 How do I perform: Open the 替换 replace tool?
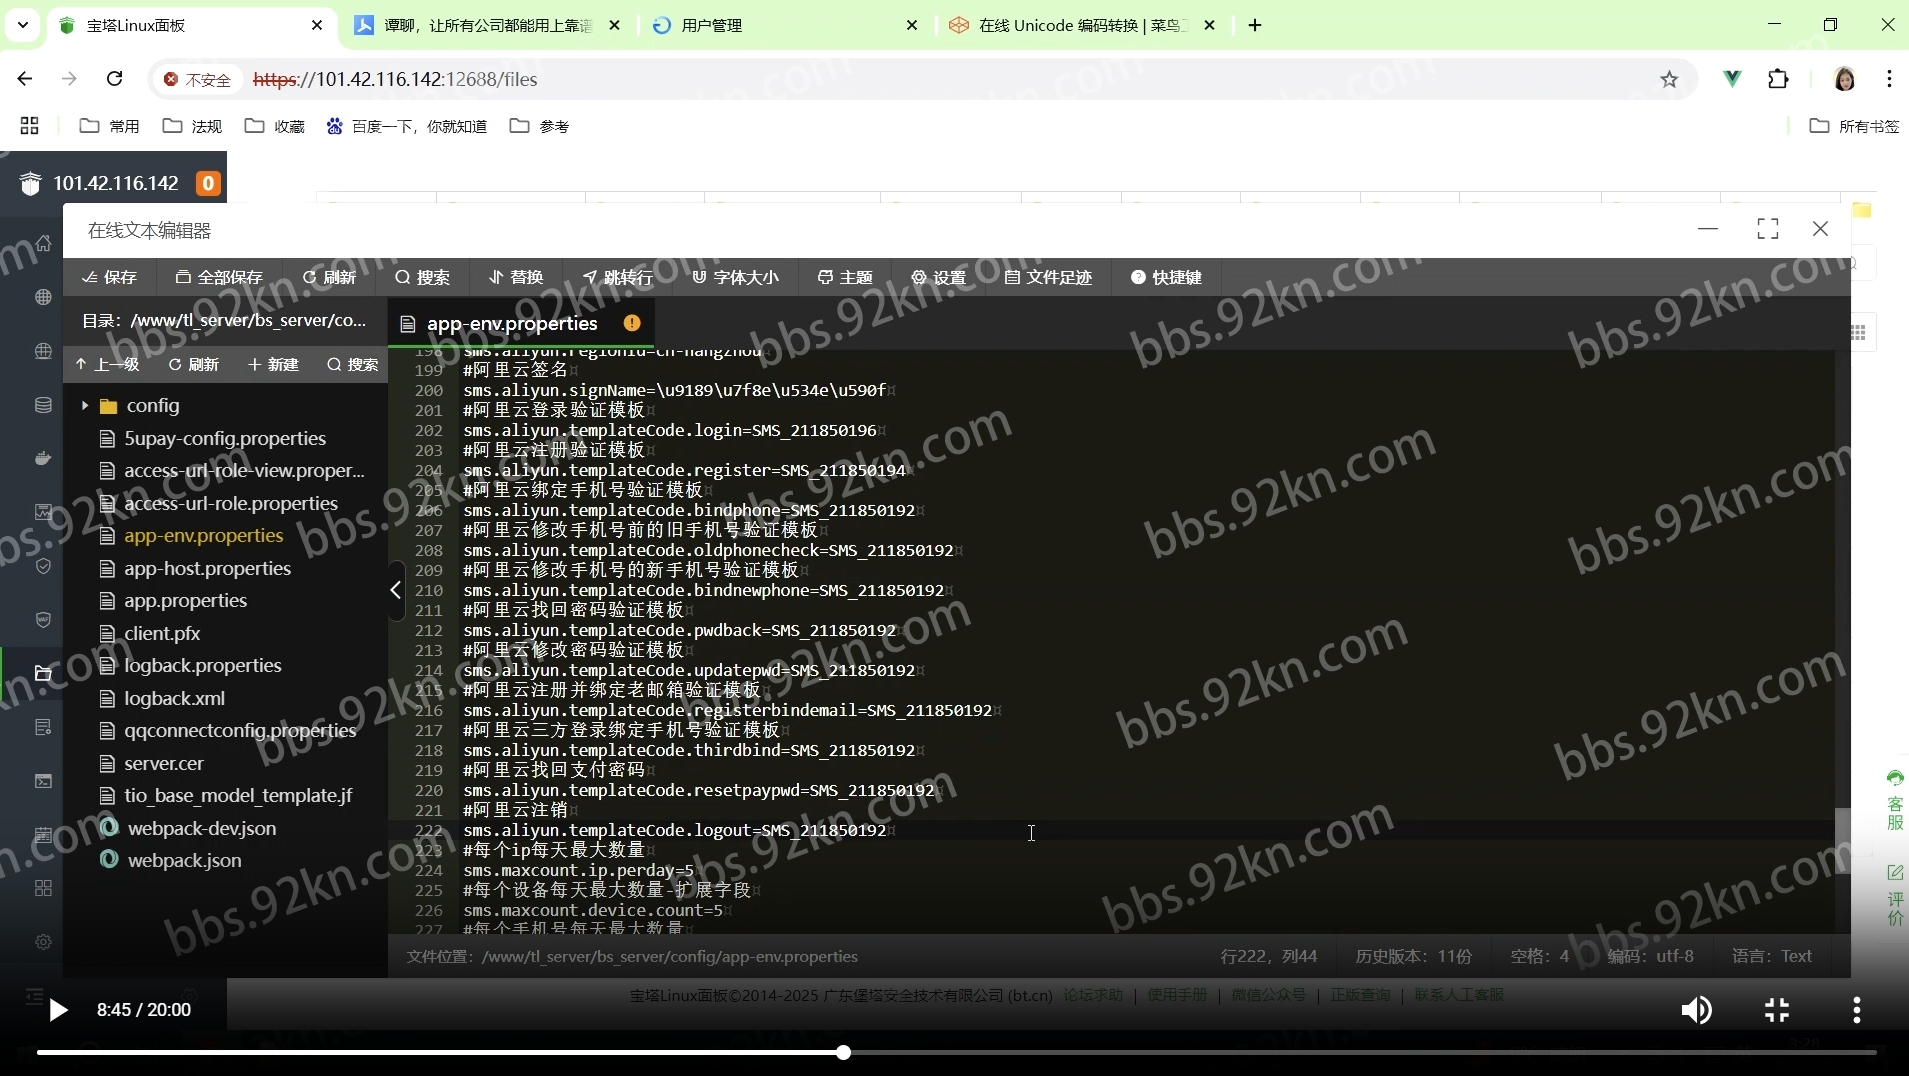click(516, 277)
